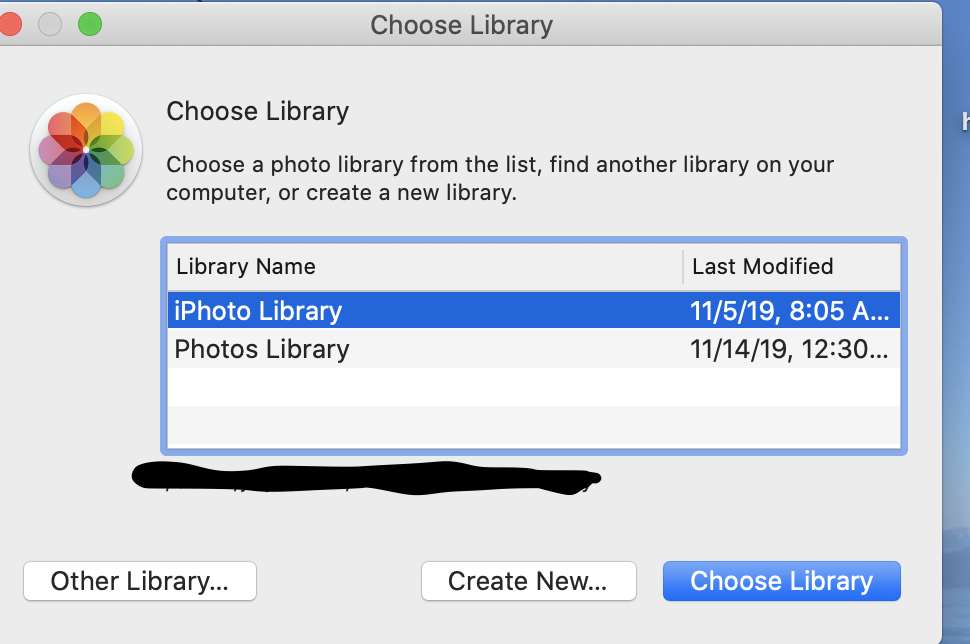Sort by the Library Name column header
This screenshot has width=970, height=644.
[246, 267]
